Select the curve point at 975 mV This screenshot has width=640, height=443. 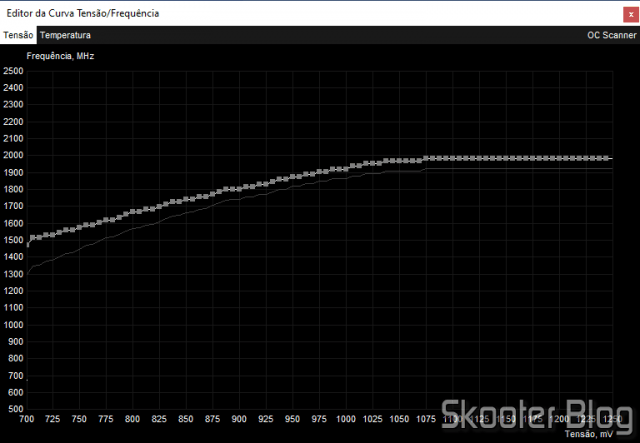point(319,172)
